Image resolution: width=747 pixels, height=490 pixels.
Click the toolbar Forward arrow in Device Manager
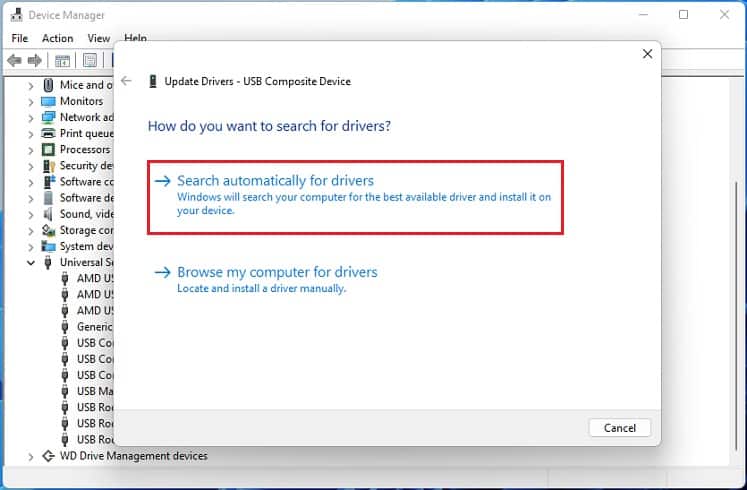click(35, 60)
